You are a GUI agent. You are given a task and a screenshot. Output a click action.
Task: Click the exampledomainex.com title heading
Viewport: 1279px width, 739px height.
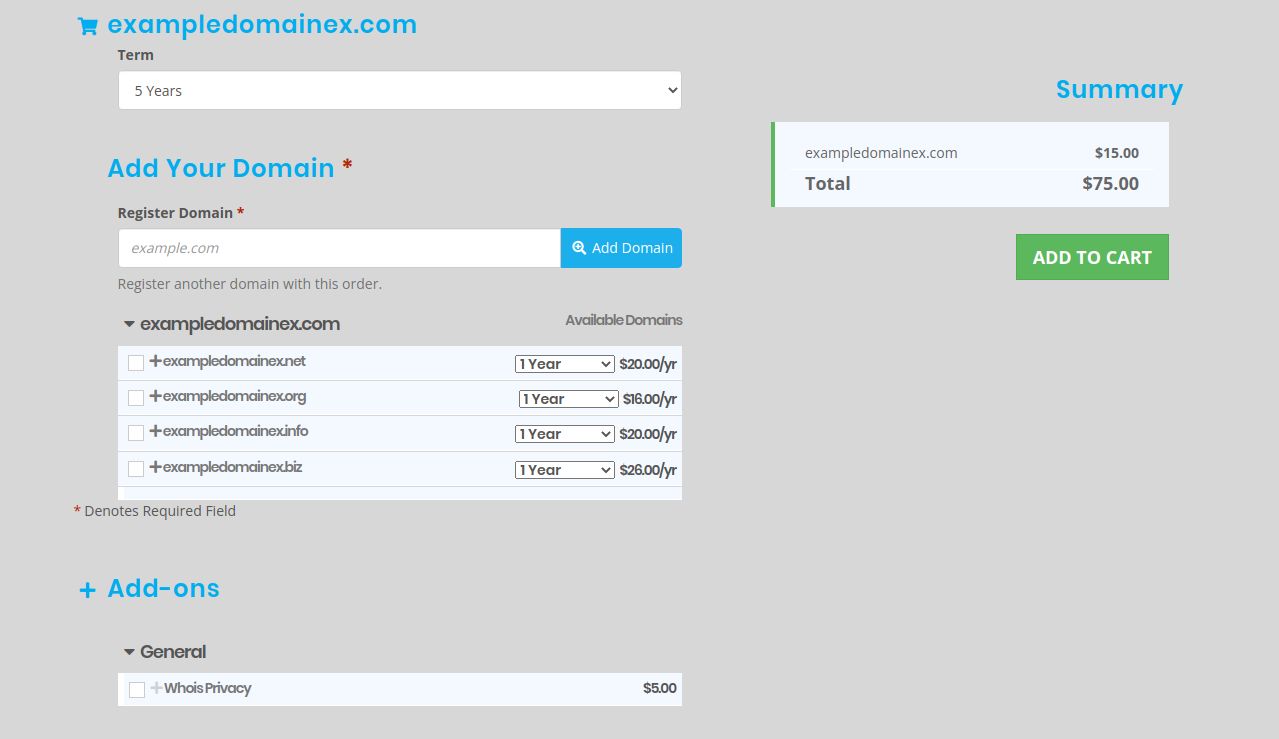tap(262, 25)
